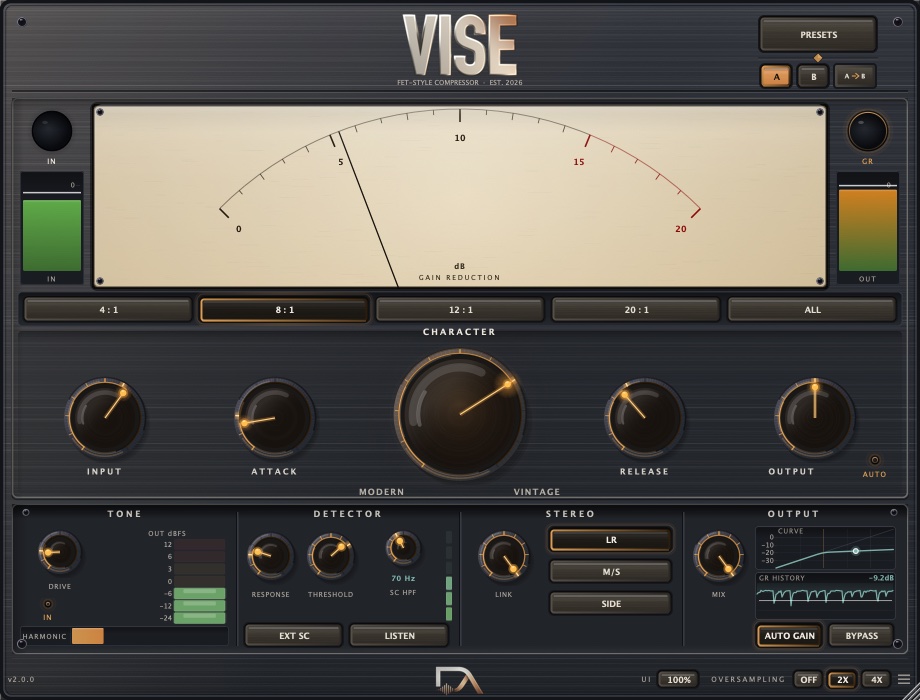Click the THRESHOLD knob
Viewport: 920px width, 700px height.
330,556
